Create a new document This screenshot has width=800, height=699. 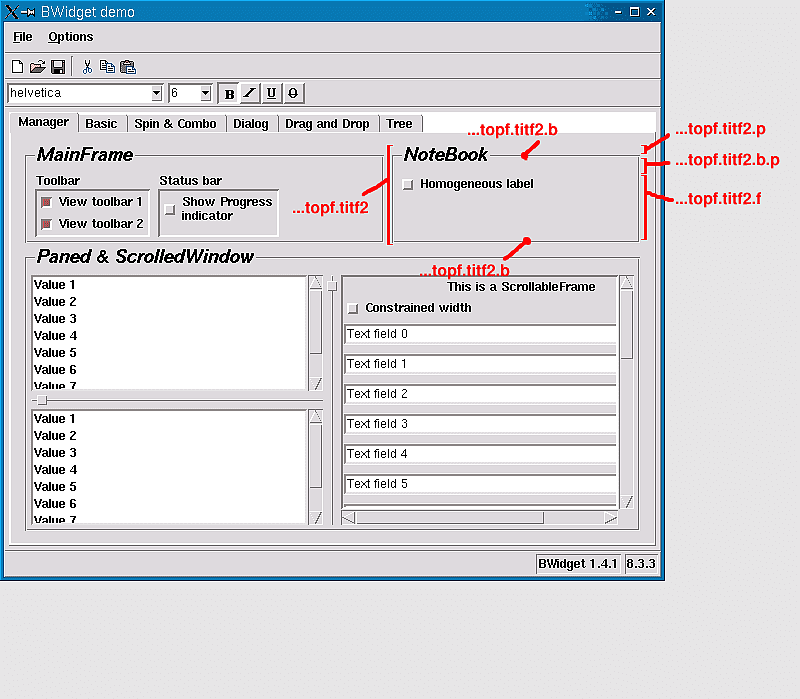coord(17,66)
